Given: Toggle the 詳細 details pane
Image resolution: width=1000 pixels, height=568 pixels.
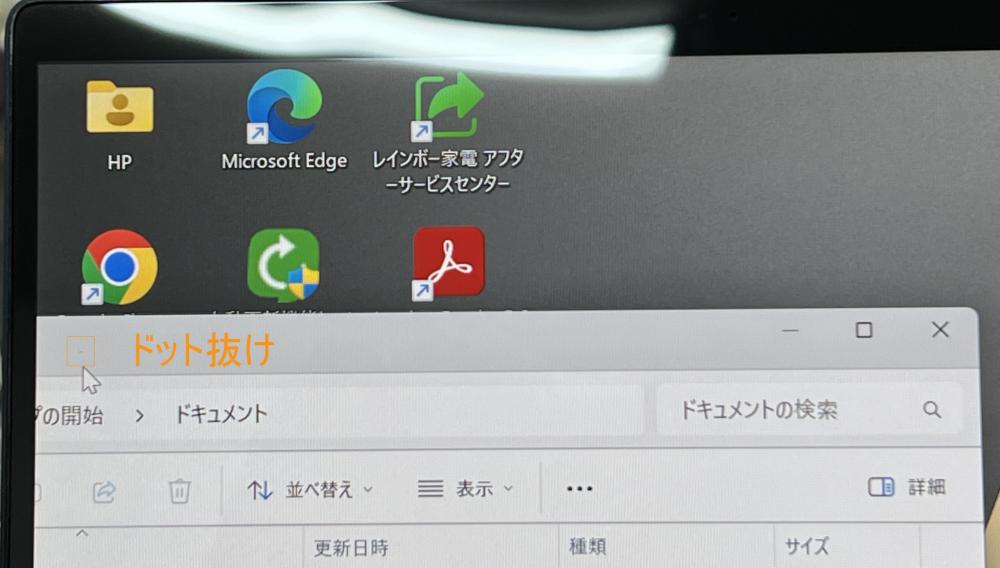Looking at the screenshot, I should click(x=906, y=487).
